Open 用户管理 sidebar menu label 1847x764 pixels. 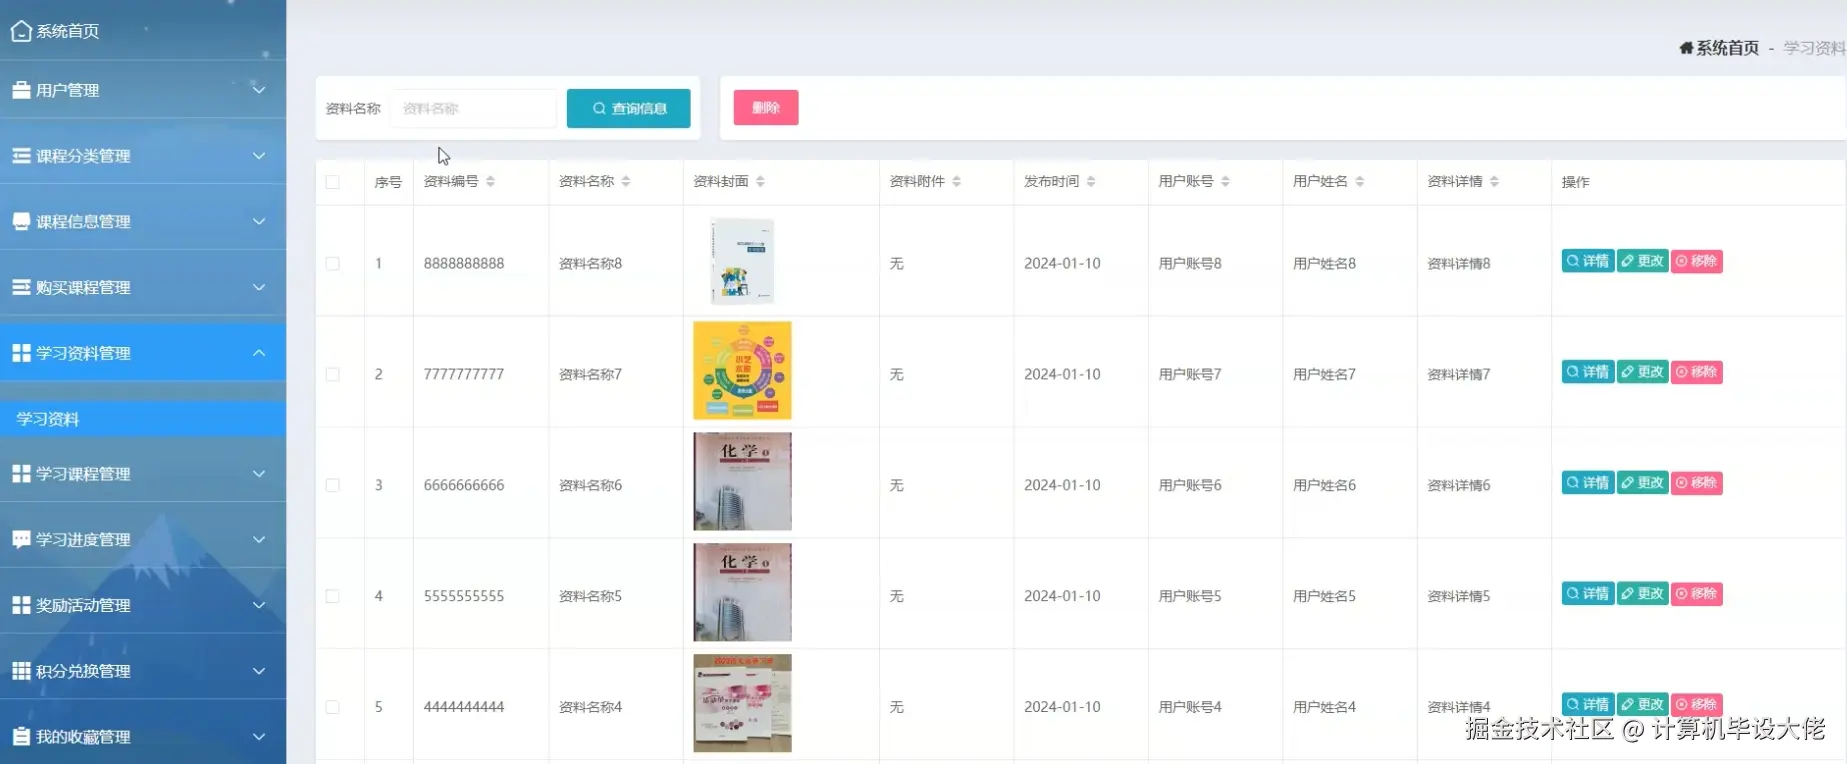click(68, 90)
